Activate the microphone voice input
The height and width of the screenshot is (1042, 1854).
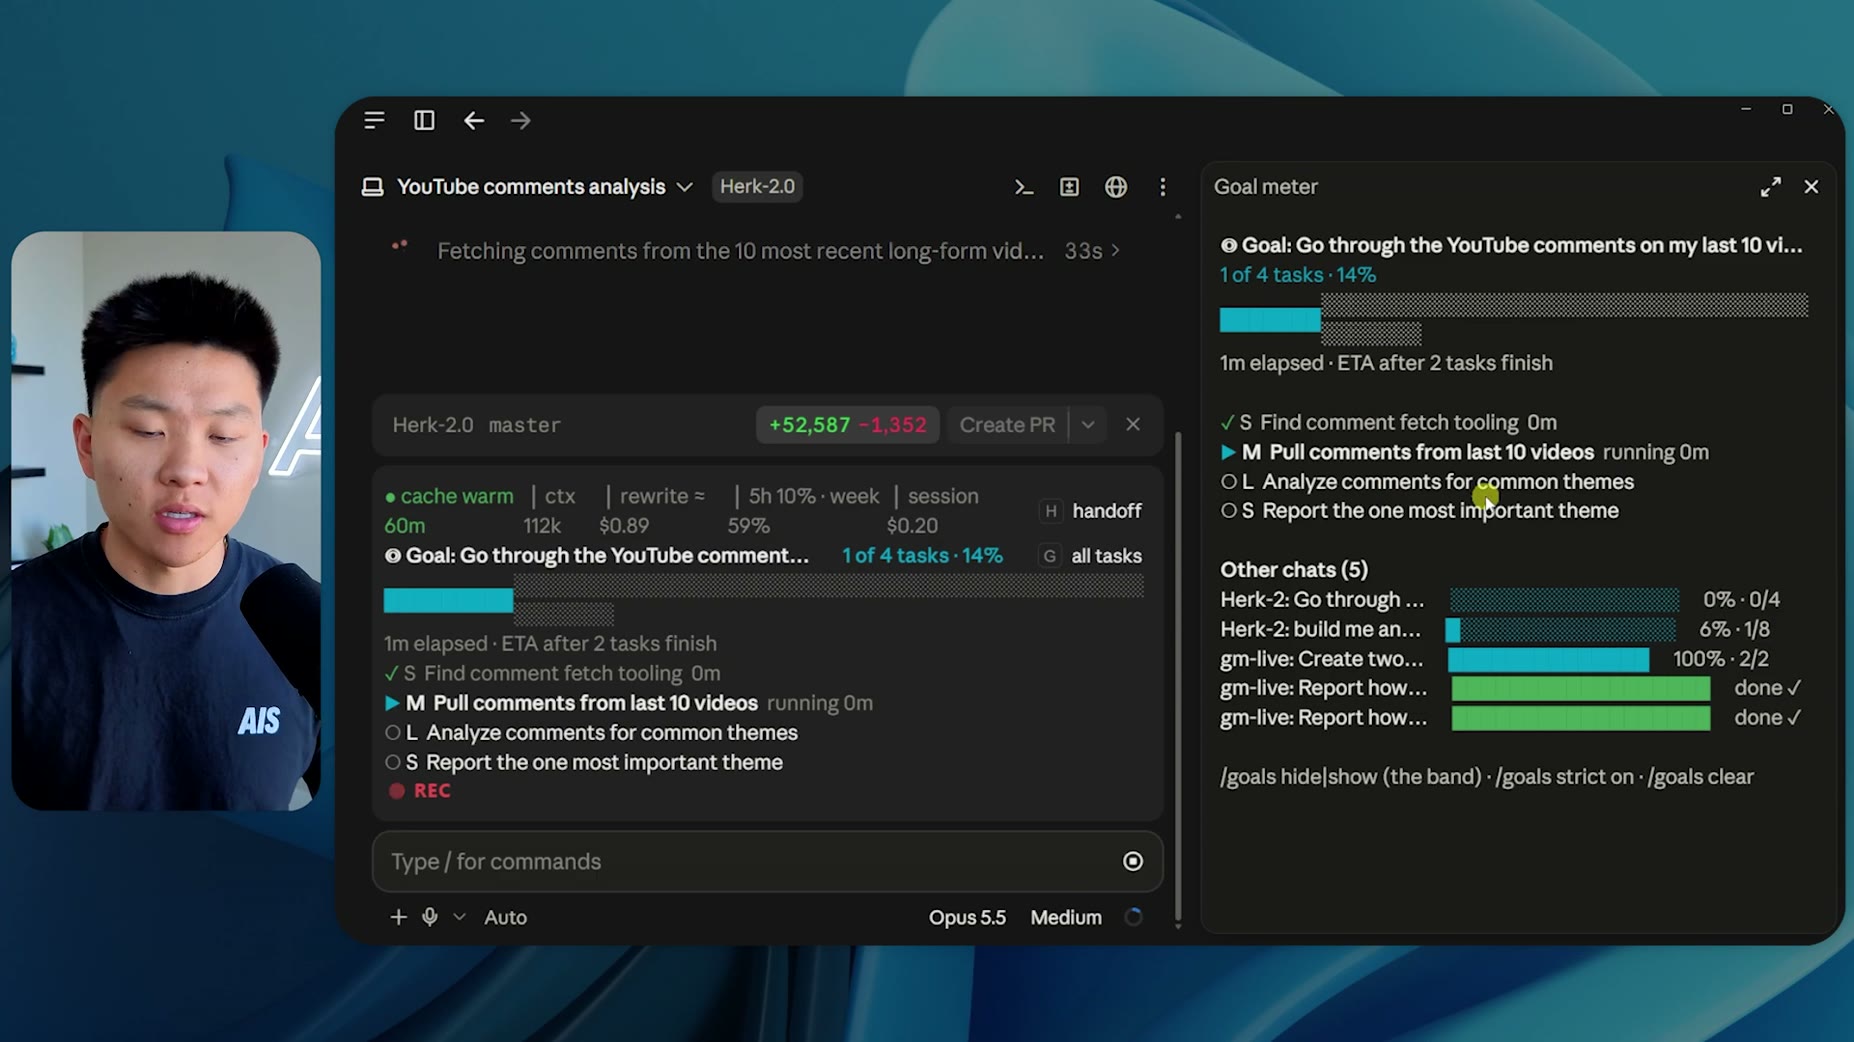[430, 917]
